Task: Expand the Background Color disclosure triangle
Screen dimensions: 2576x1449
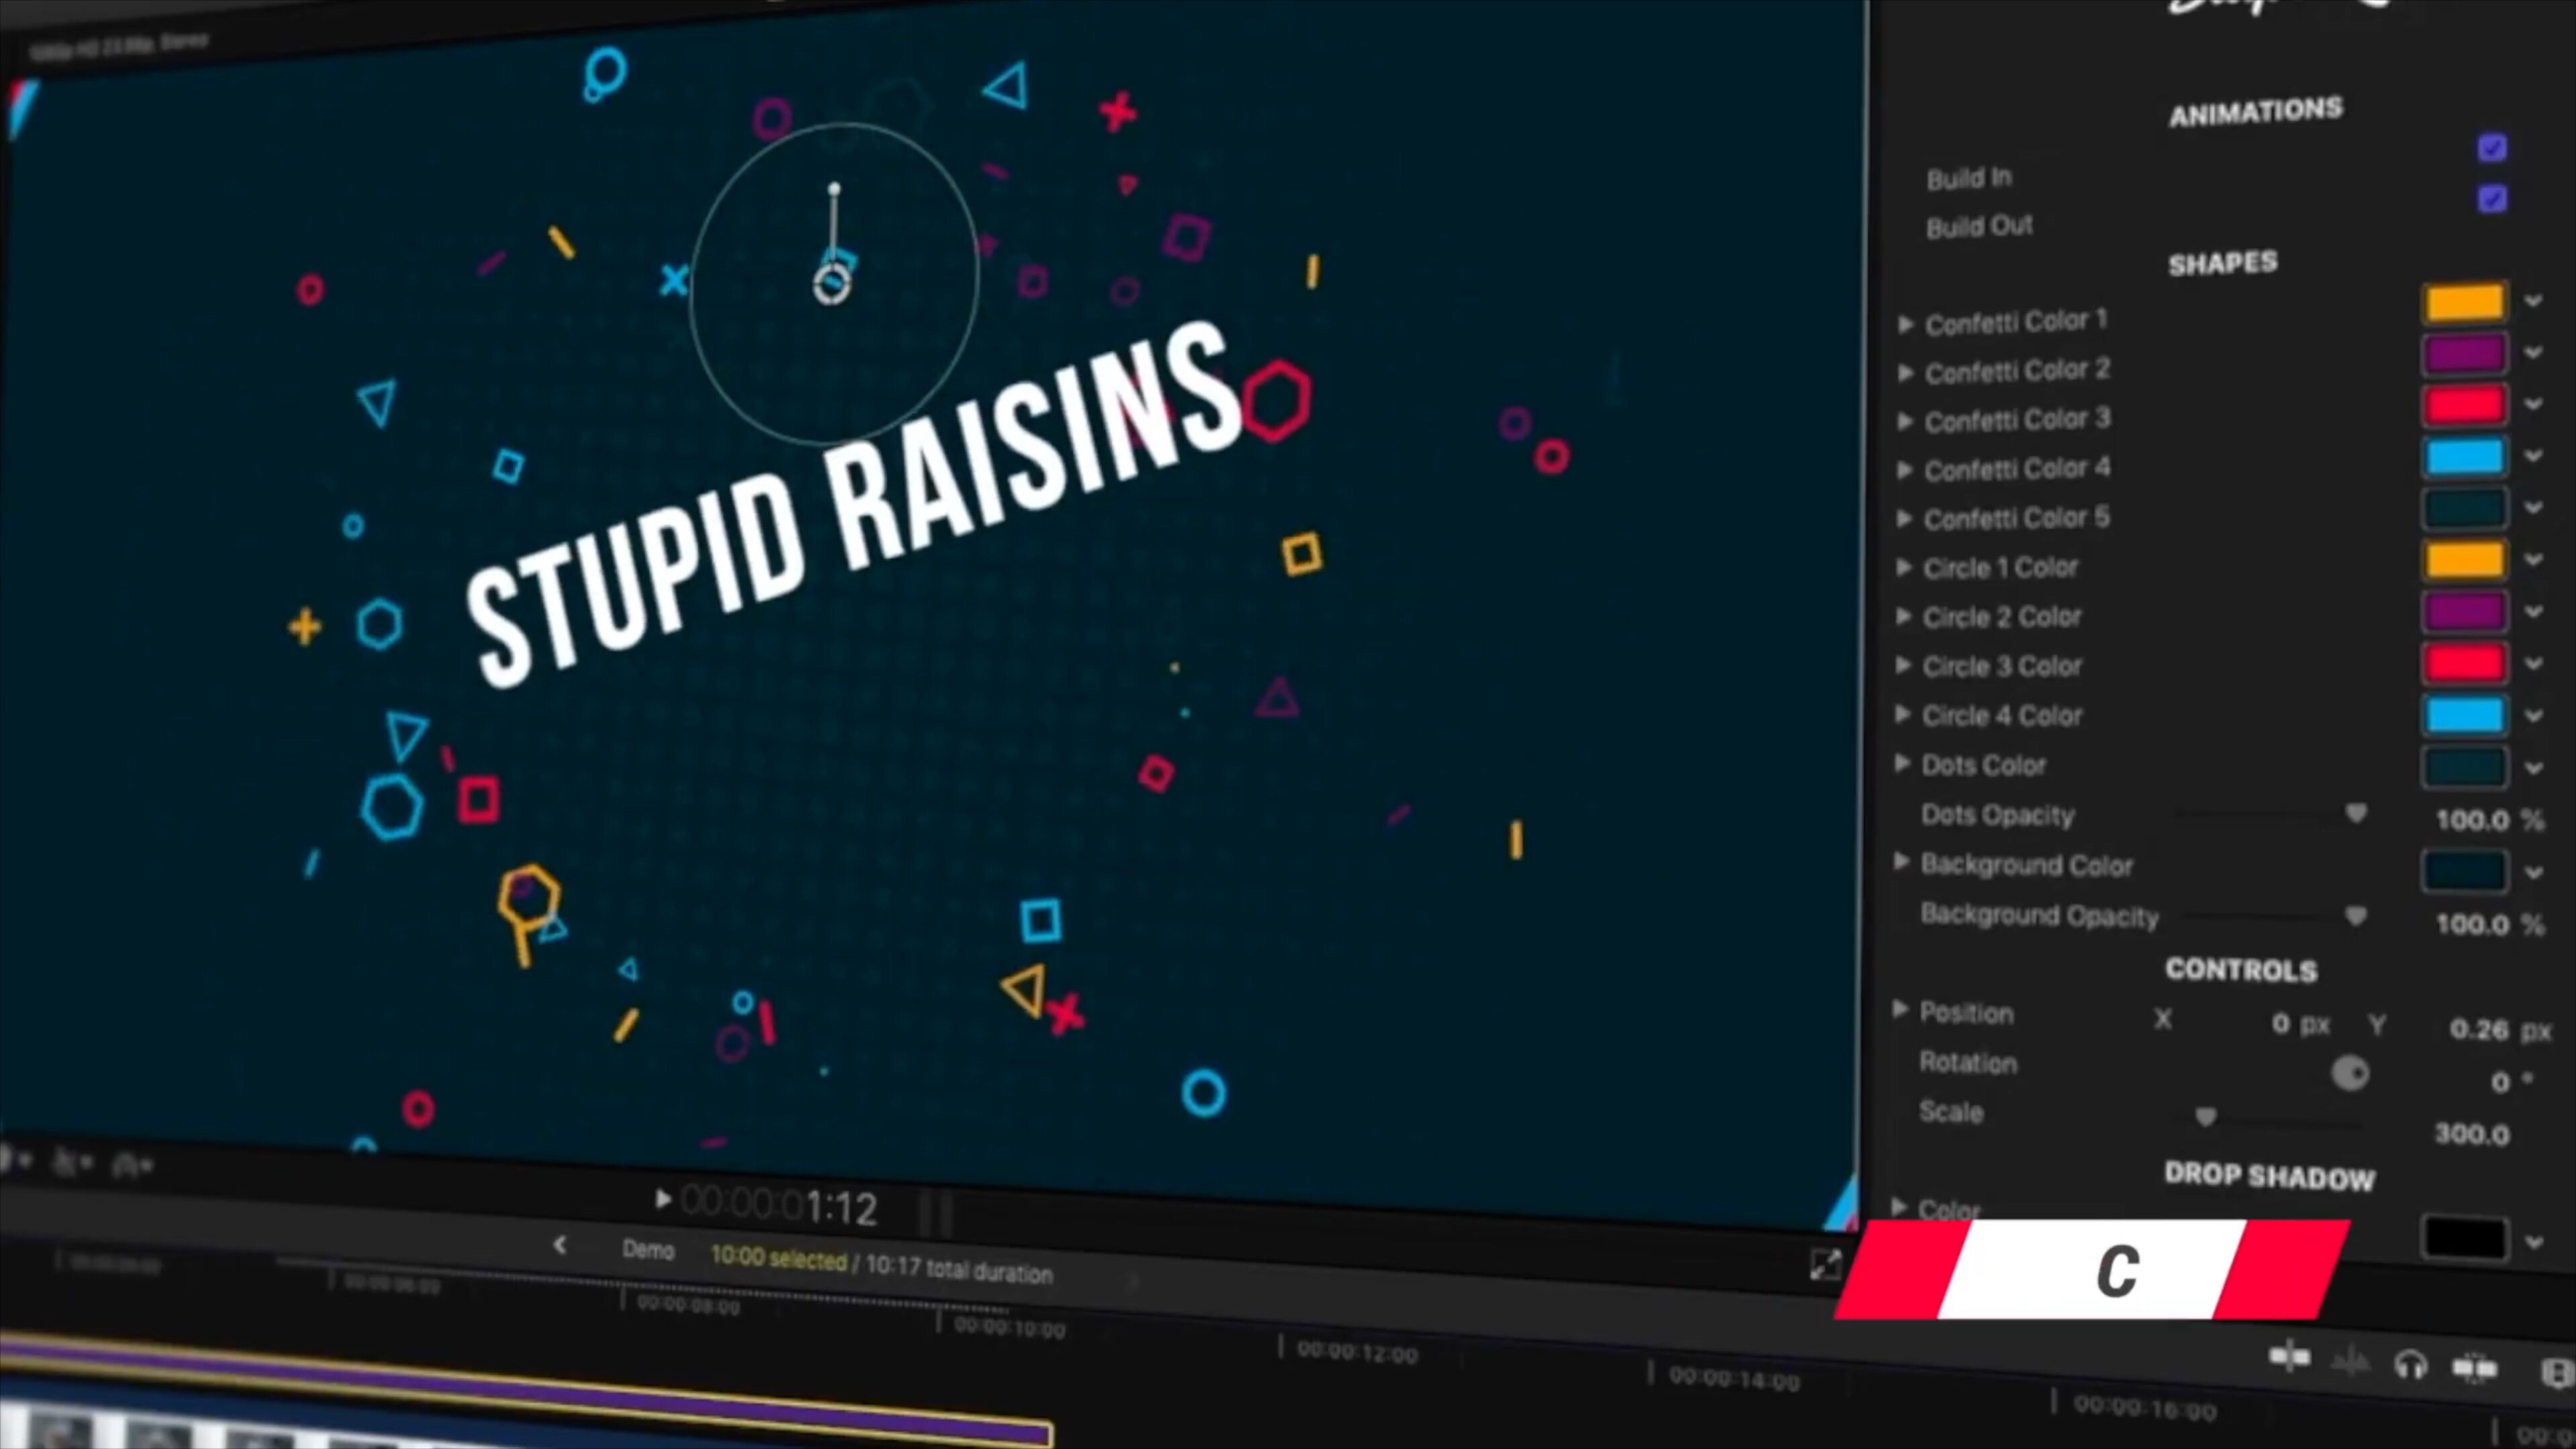Action: tap(1901, 862)
